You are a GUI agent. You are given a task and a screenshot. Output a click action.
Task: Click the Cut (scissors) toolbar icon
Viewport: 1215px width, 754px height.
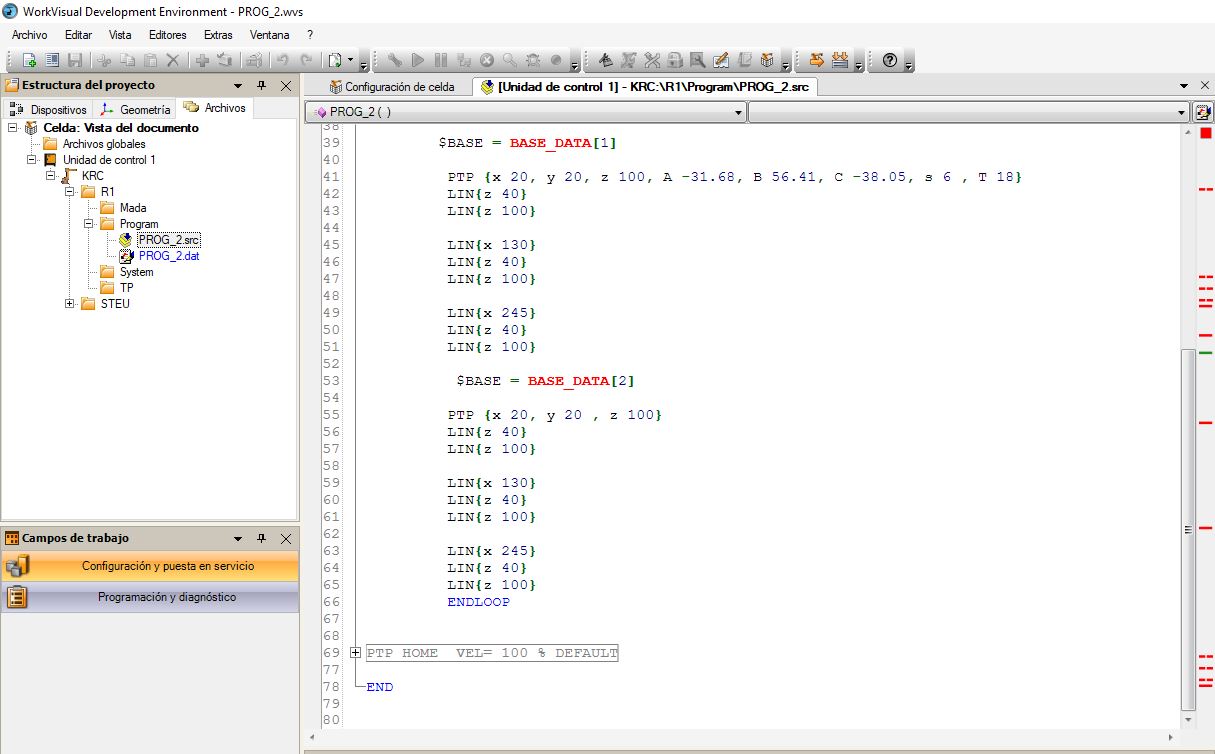[104, 61]
